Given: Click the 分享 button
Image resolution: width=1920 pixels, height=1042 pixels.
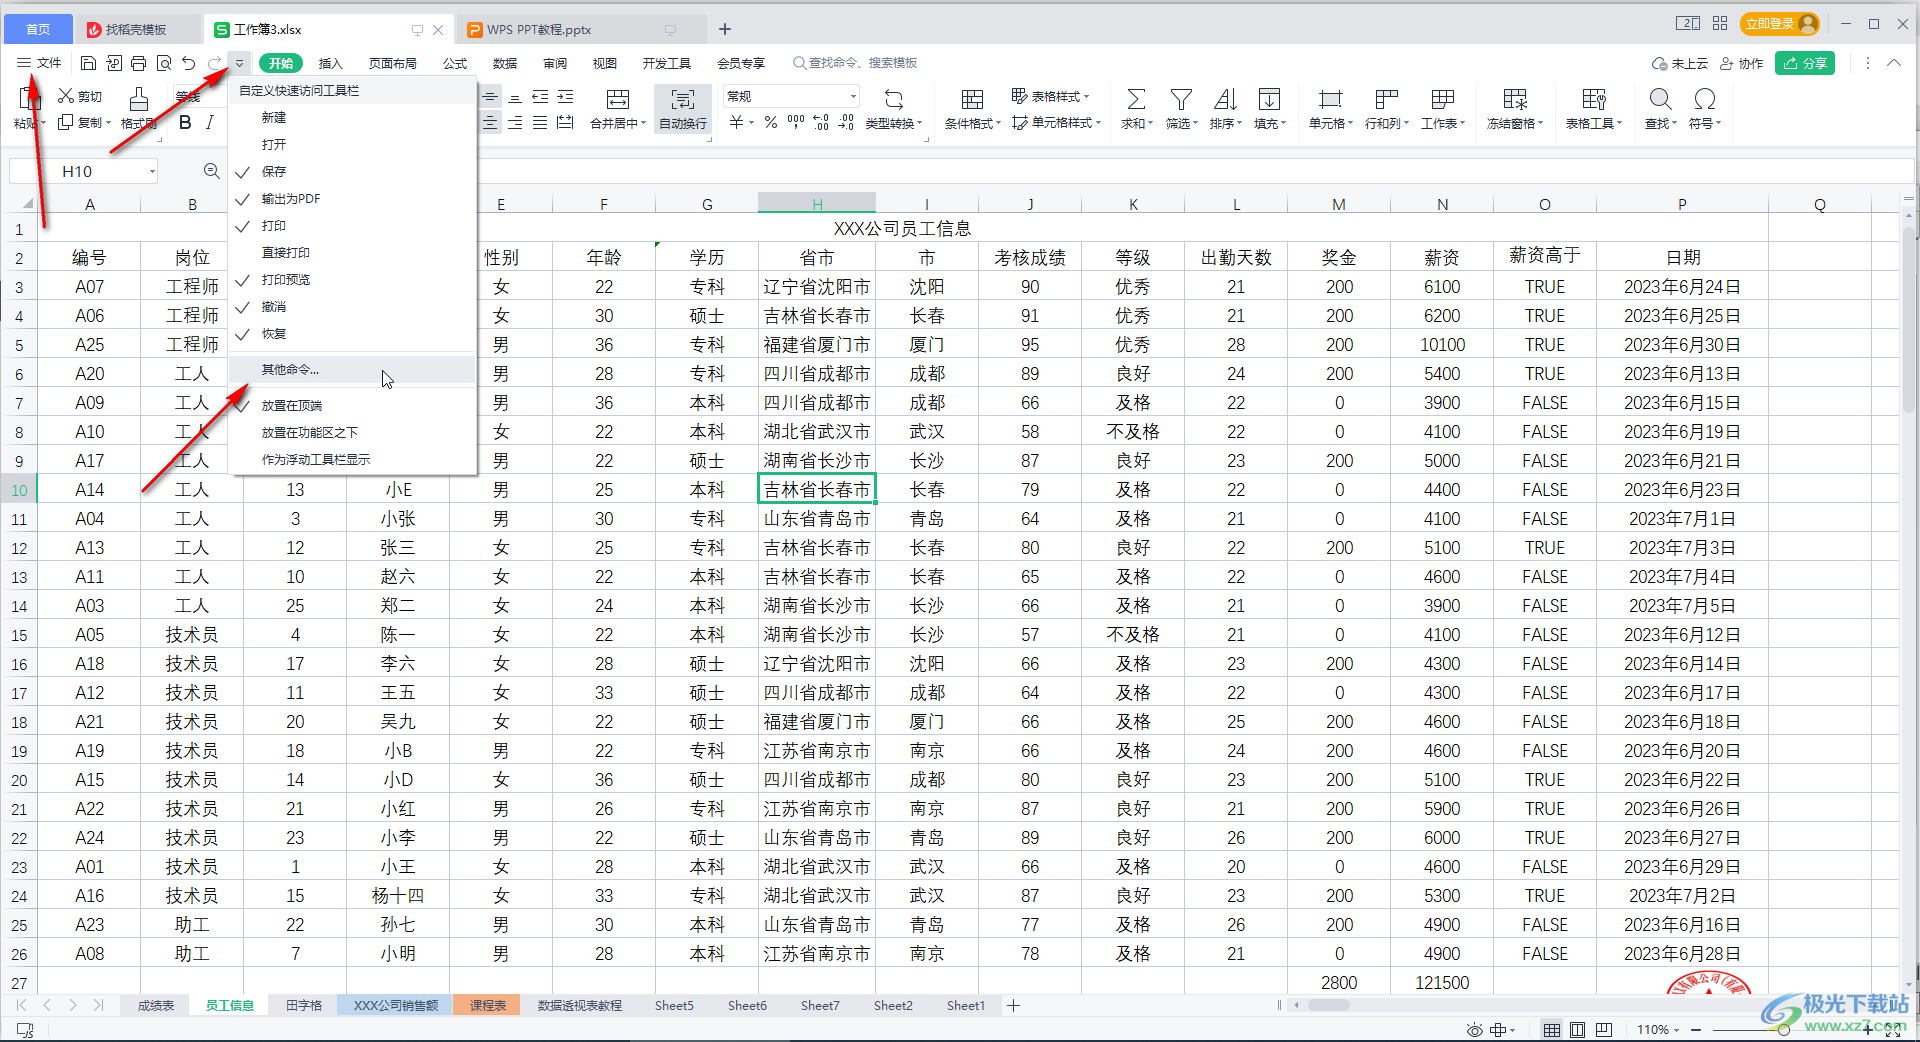Looking at the screenshot, I should point(1805,62).
